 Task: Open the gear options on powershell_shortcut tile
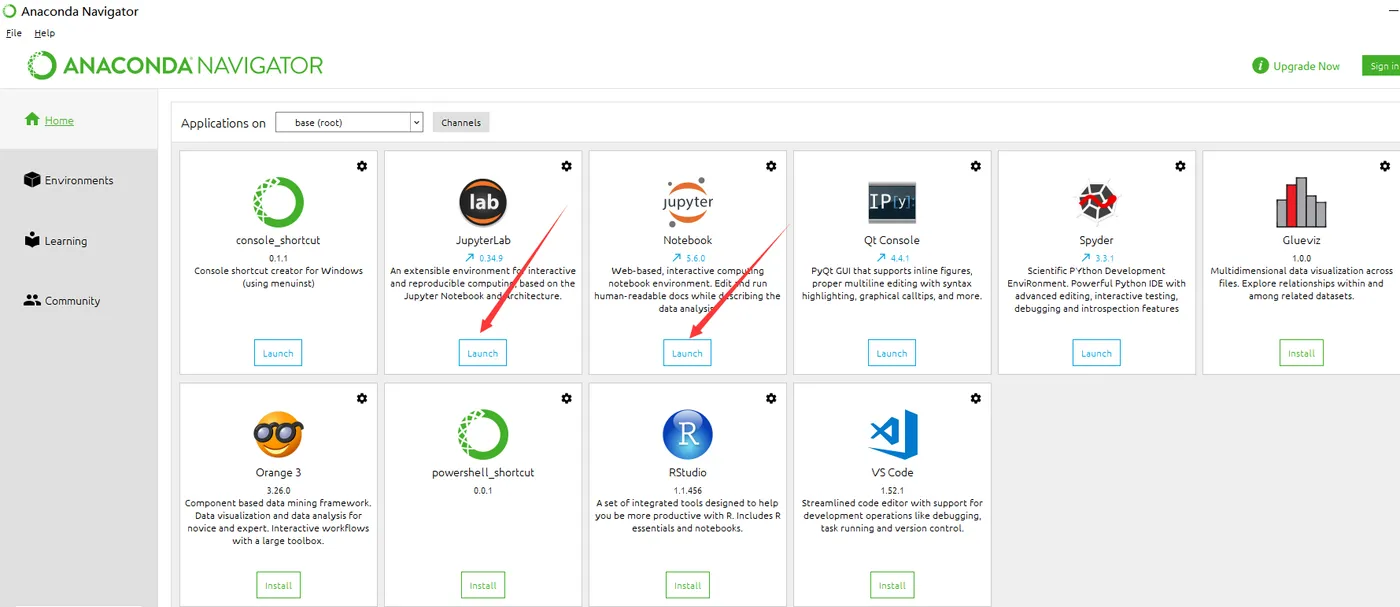tap(566, 398)
